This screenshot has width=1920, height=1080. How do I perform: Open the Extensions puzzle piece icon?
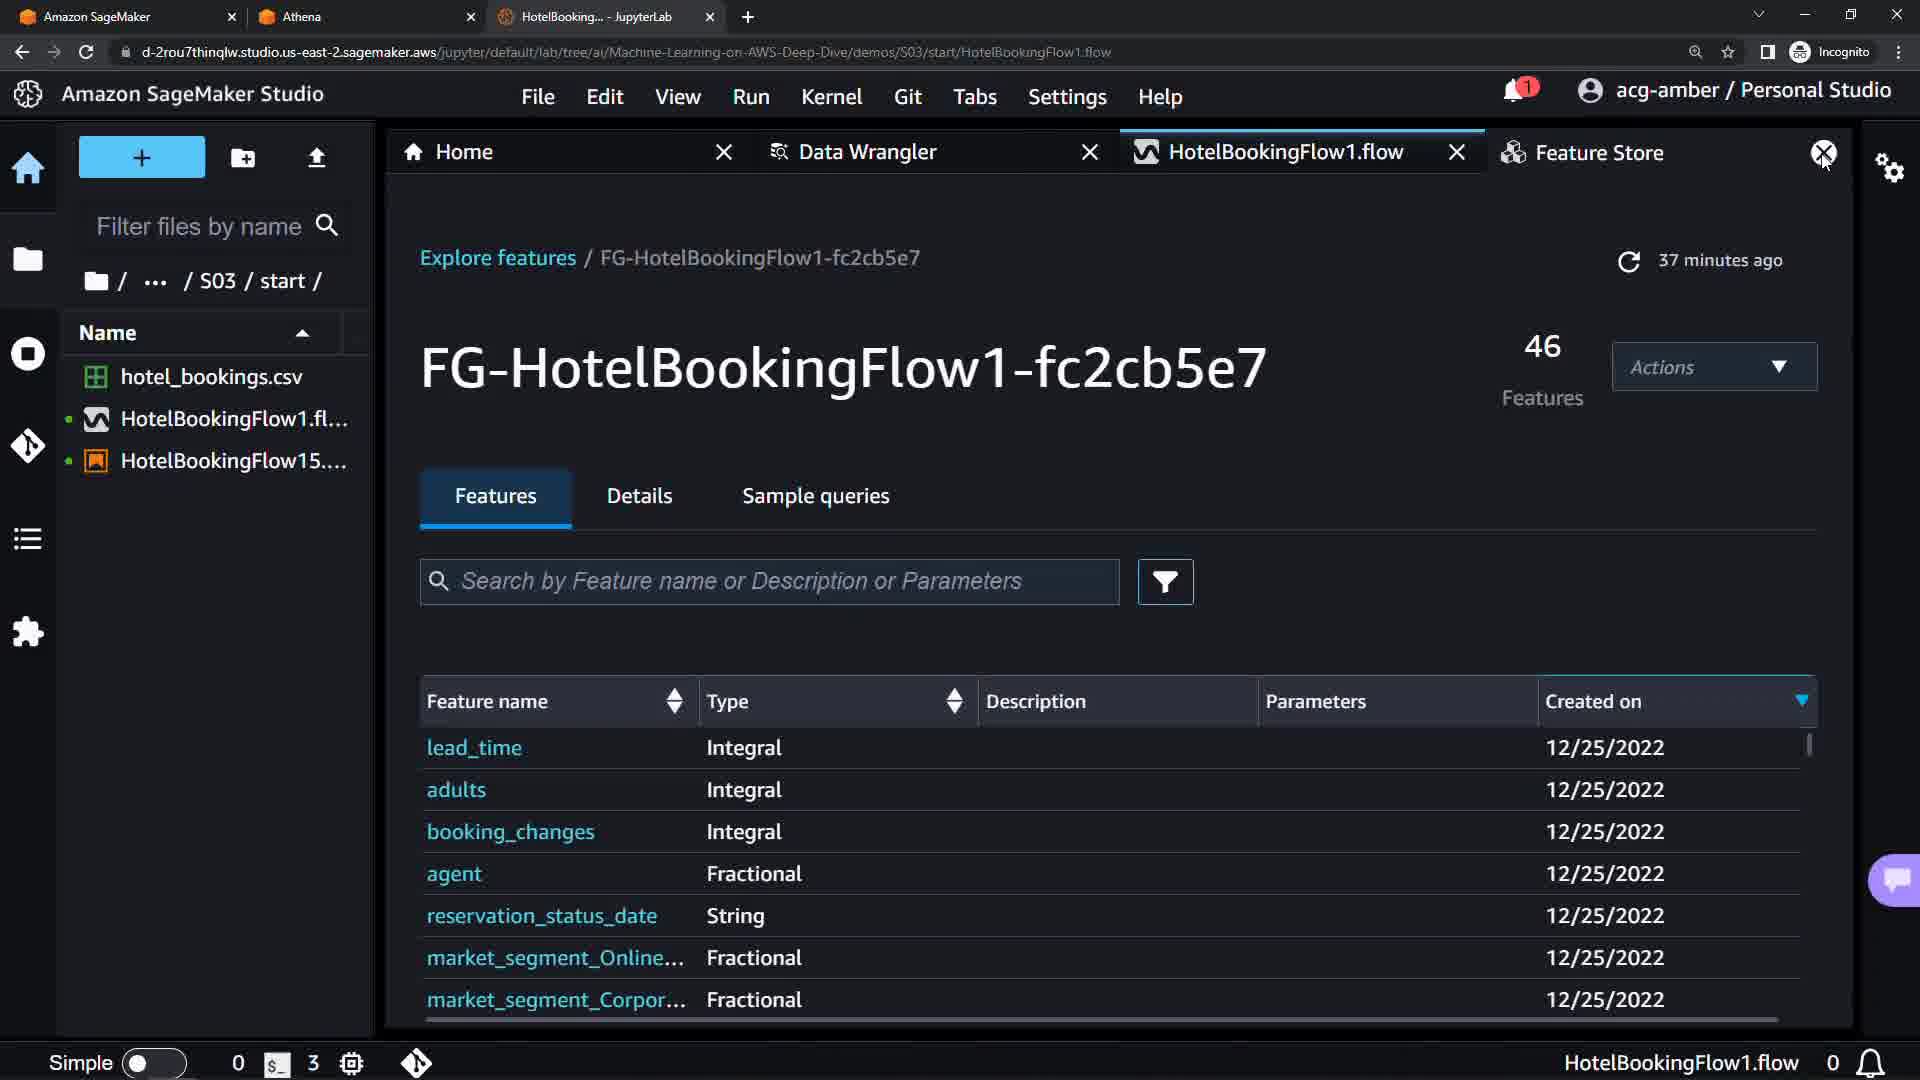coord(28,632)
